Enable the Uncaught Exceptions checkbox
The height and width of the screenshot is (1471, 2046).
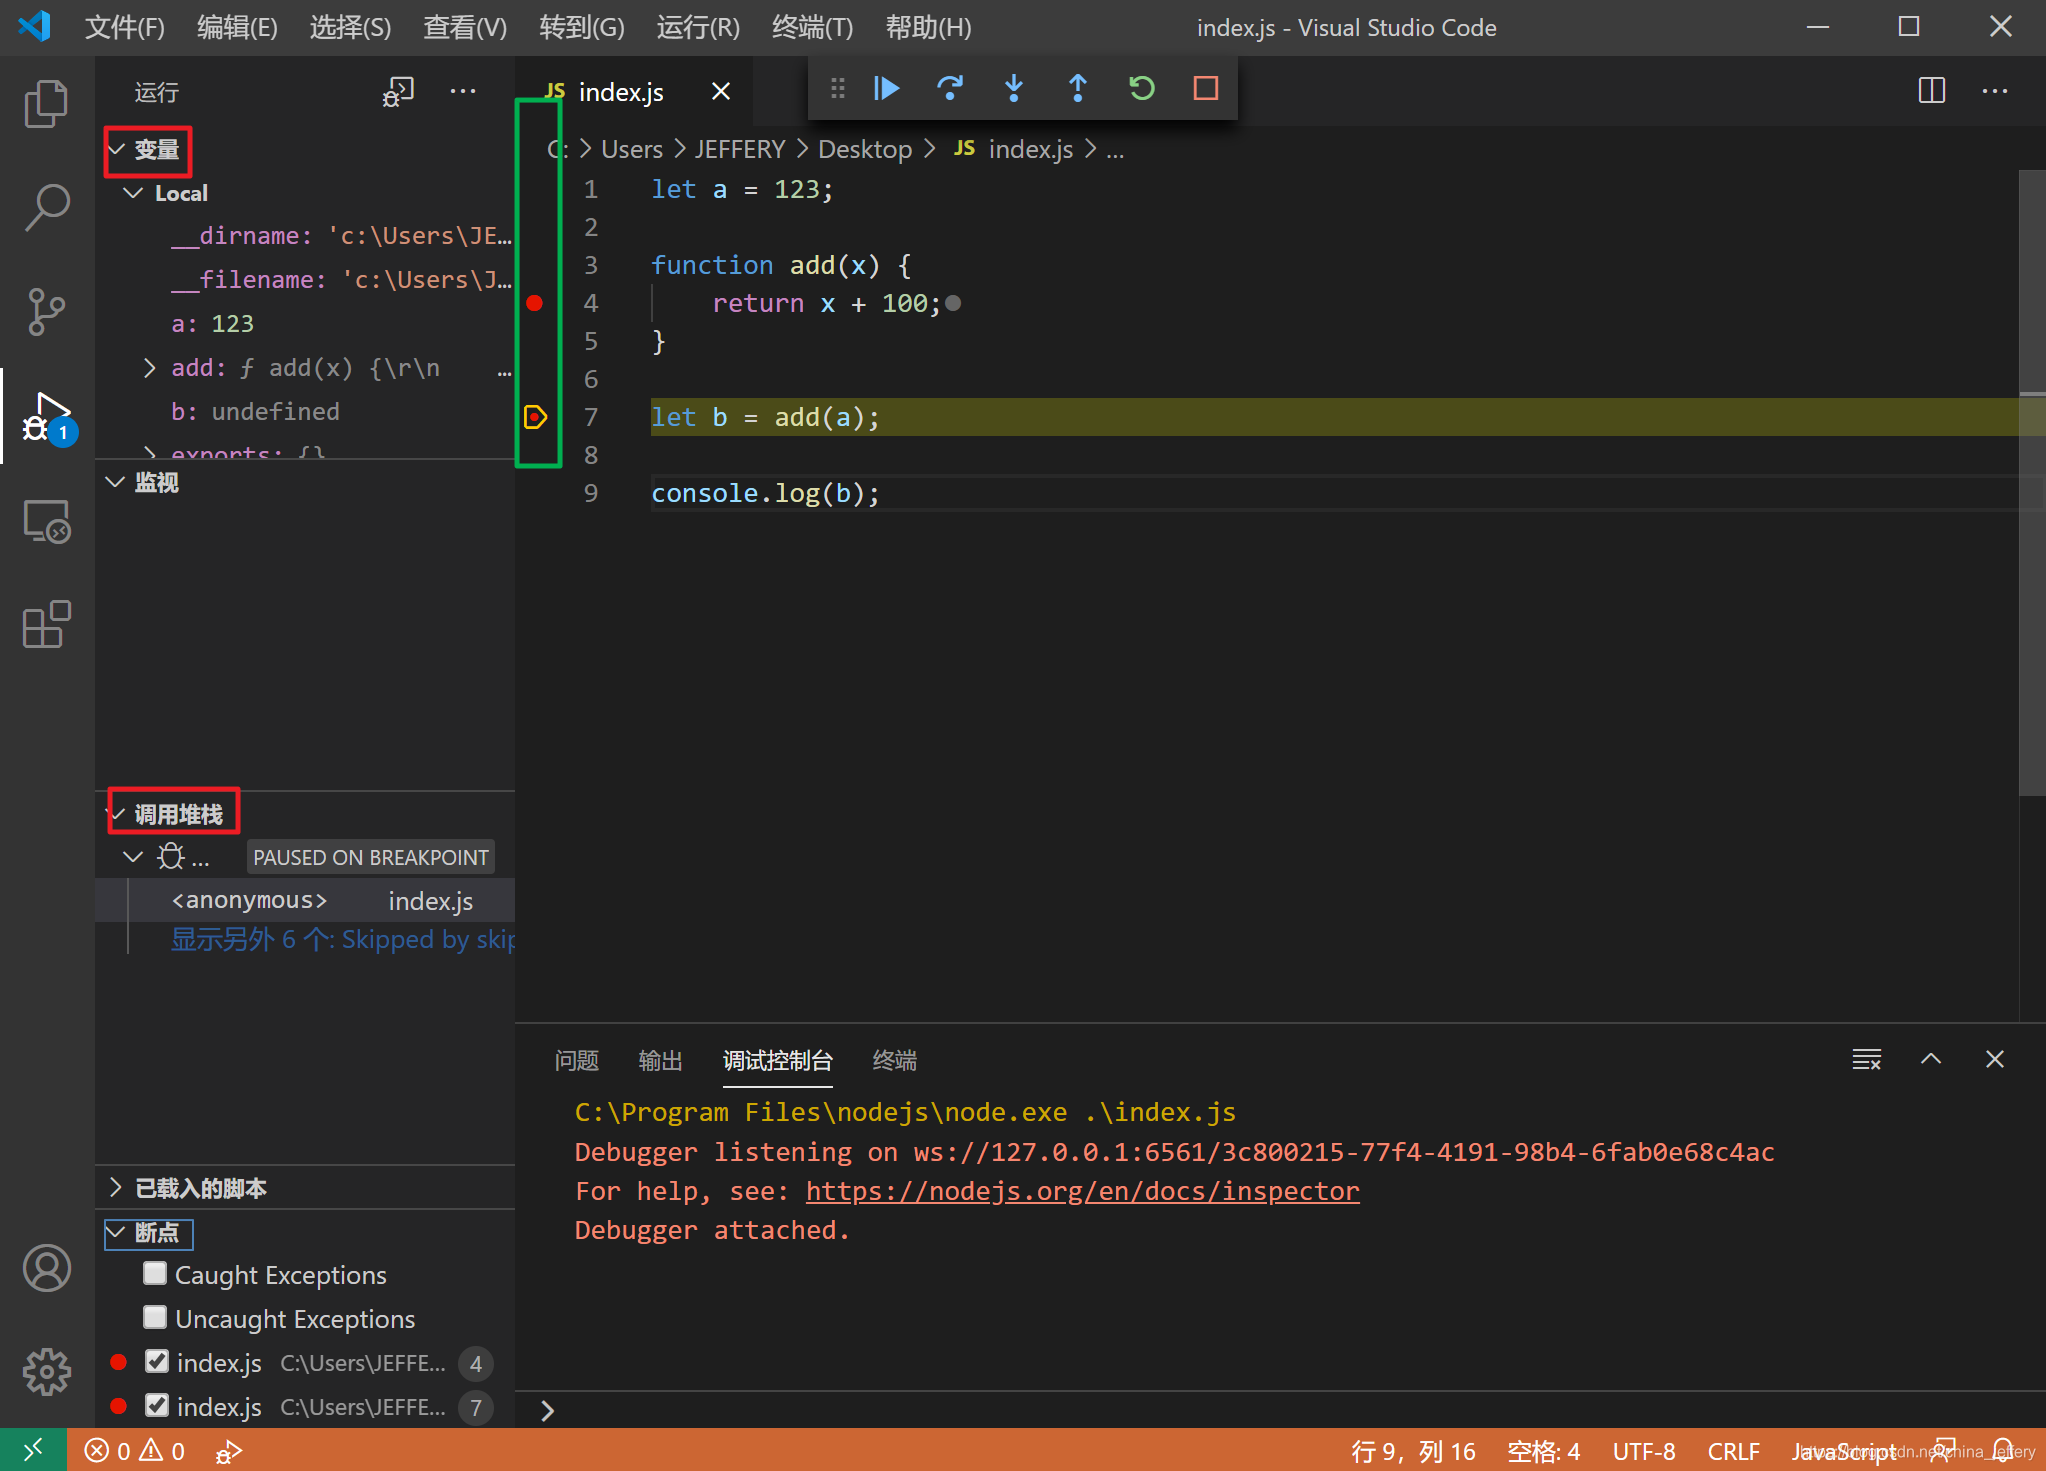coord(155,1318)
